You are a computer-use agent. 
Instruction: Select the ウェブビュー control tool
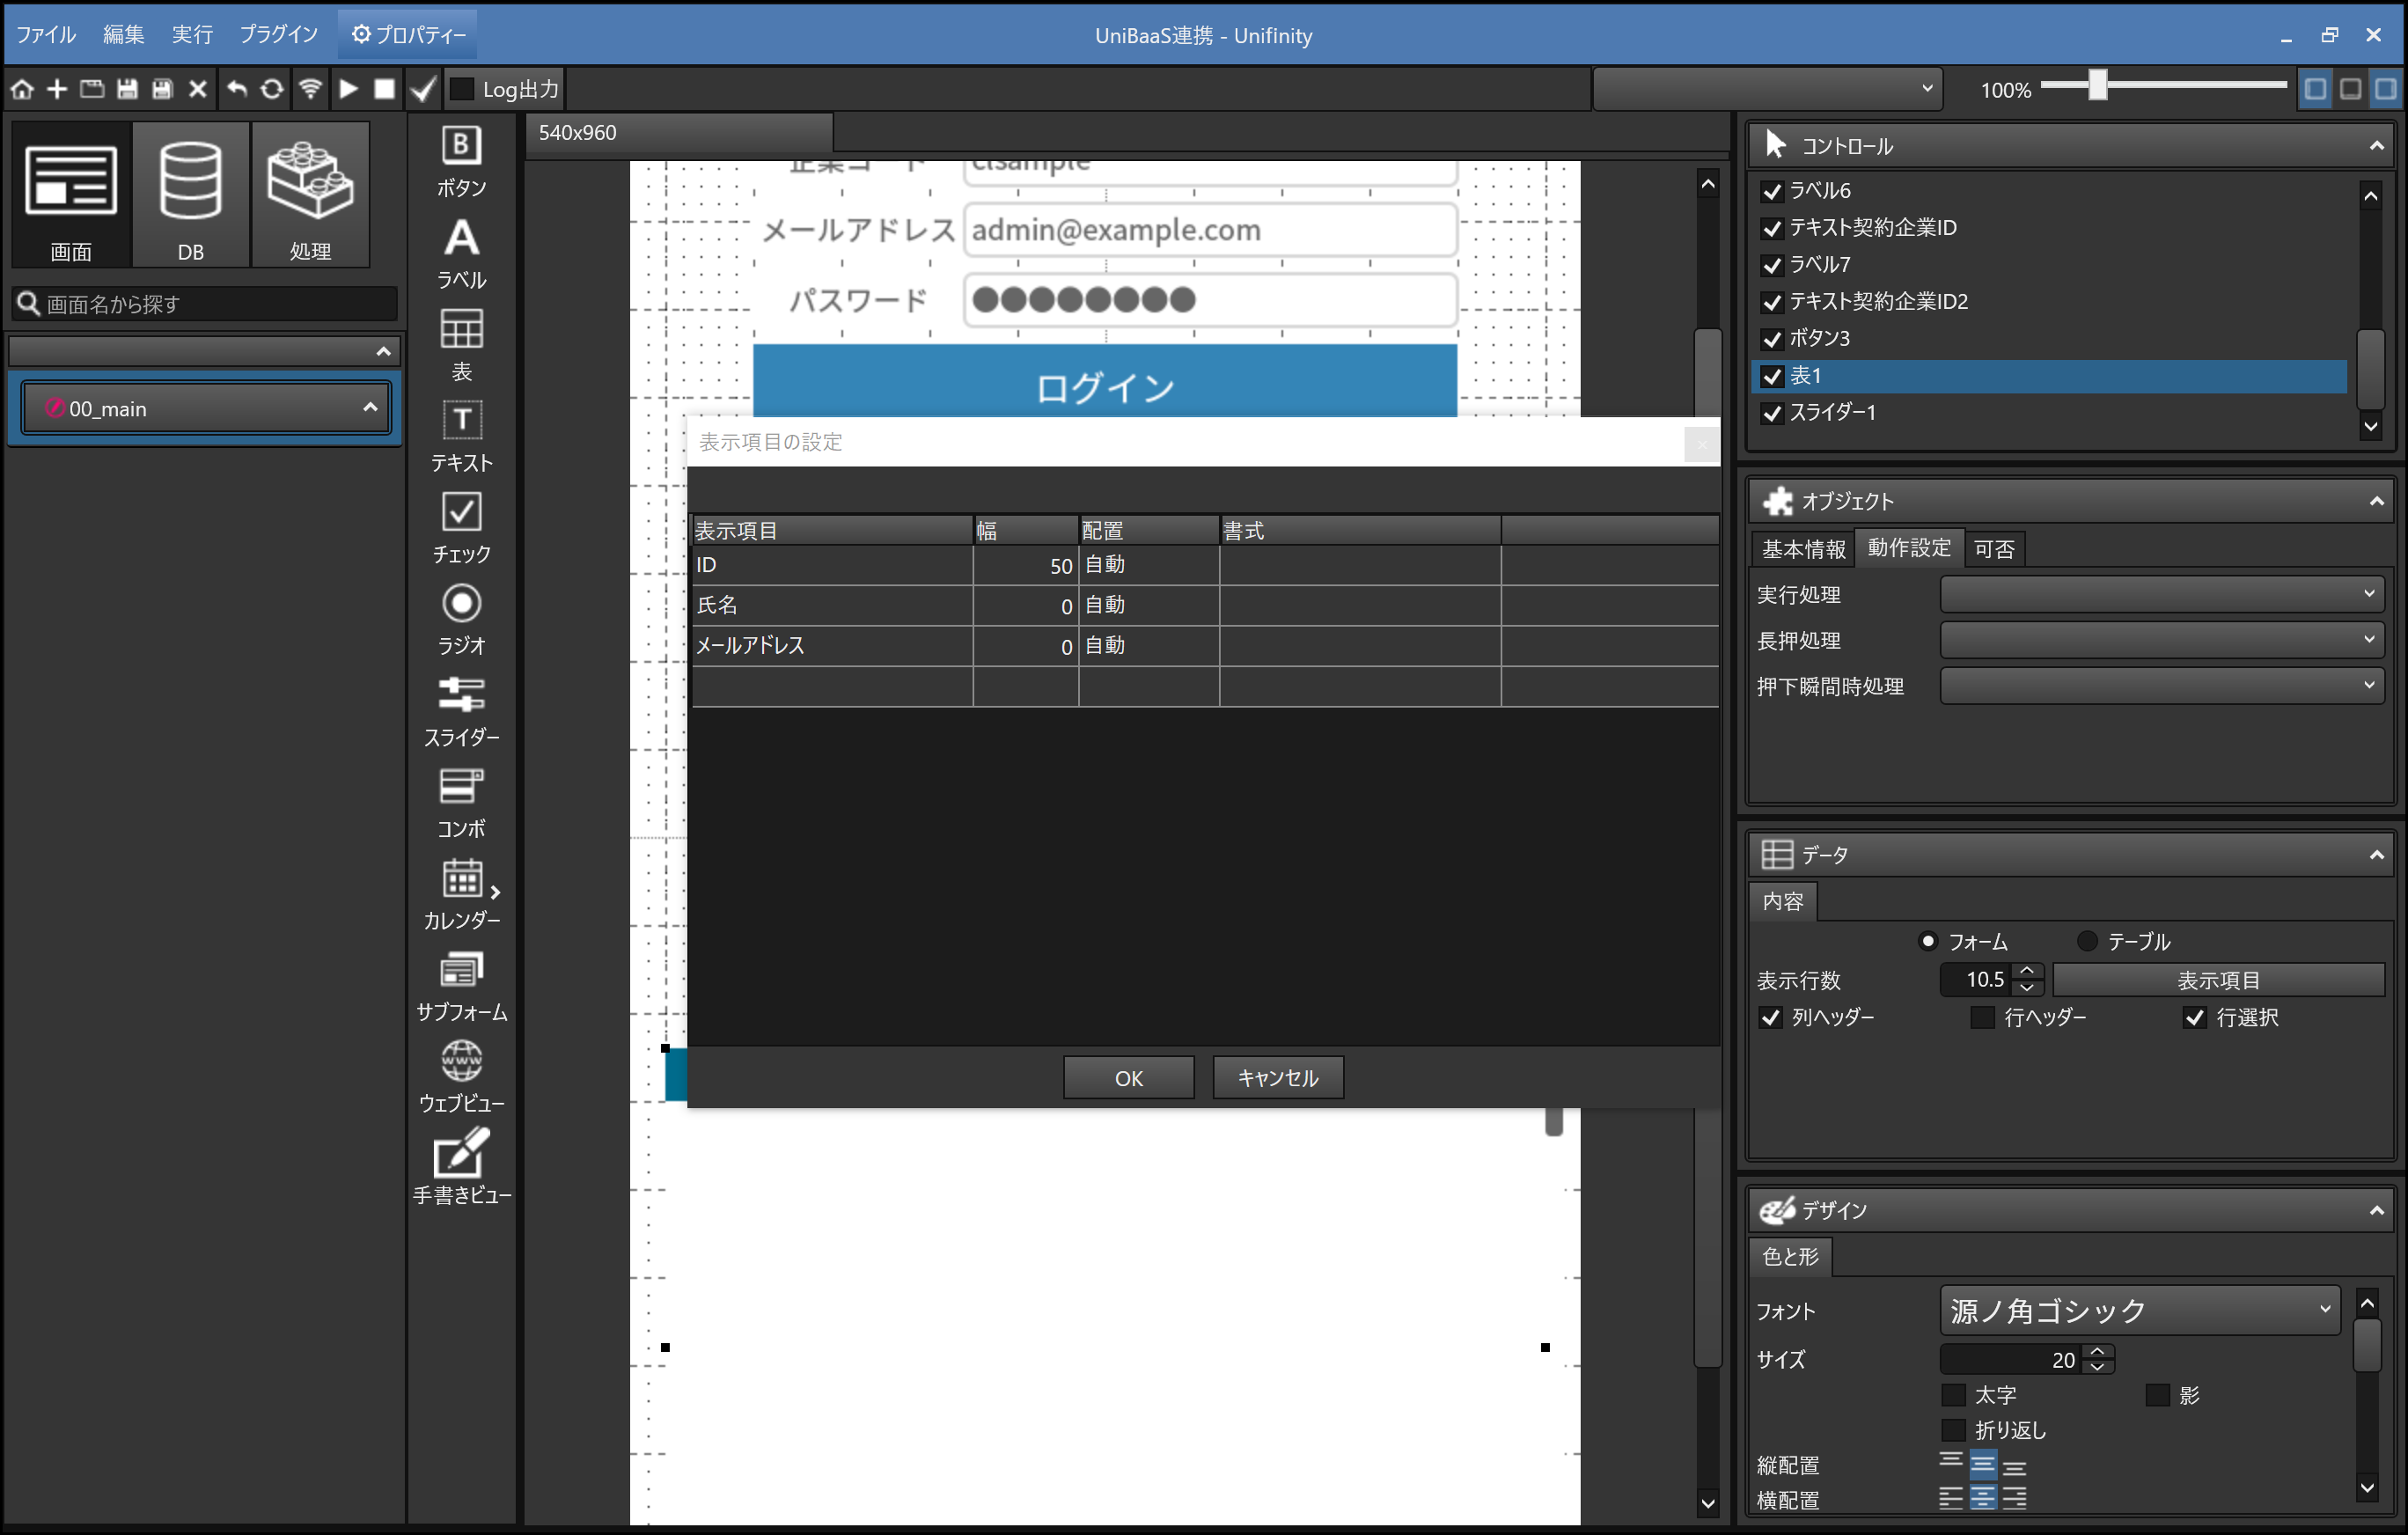461,1075
